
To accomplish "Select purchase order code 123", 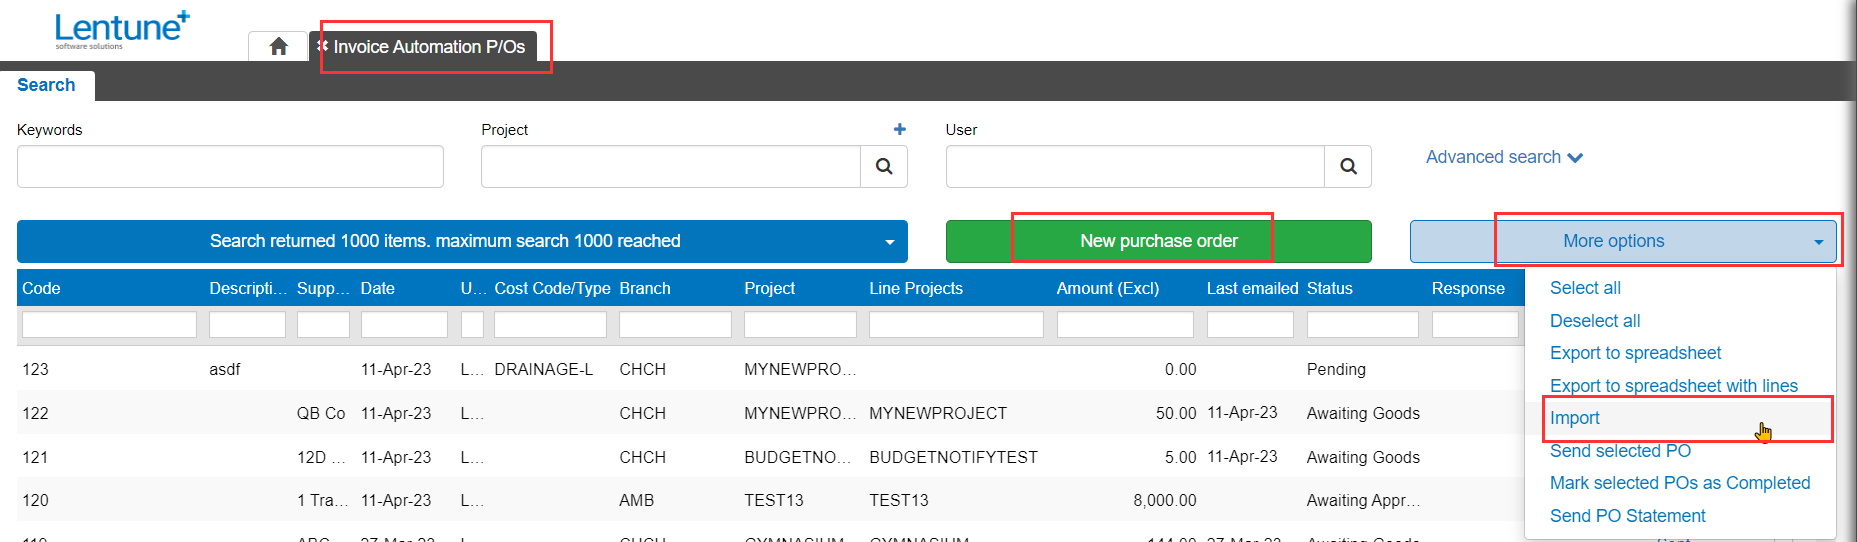I will [x=35, y=369].
